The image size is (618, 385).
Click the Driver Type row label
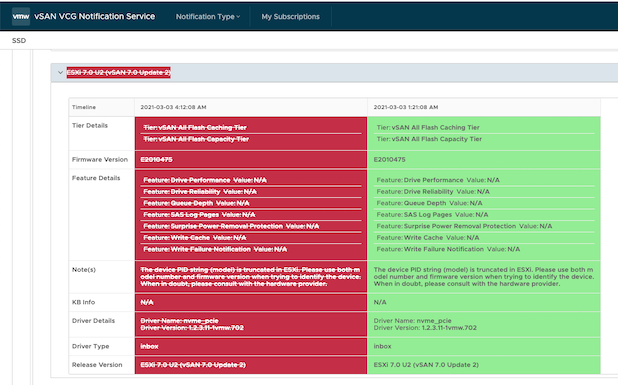(90, 346)
